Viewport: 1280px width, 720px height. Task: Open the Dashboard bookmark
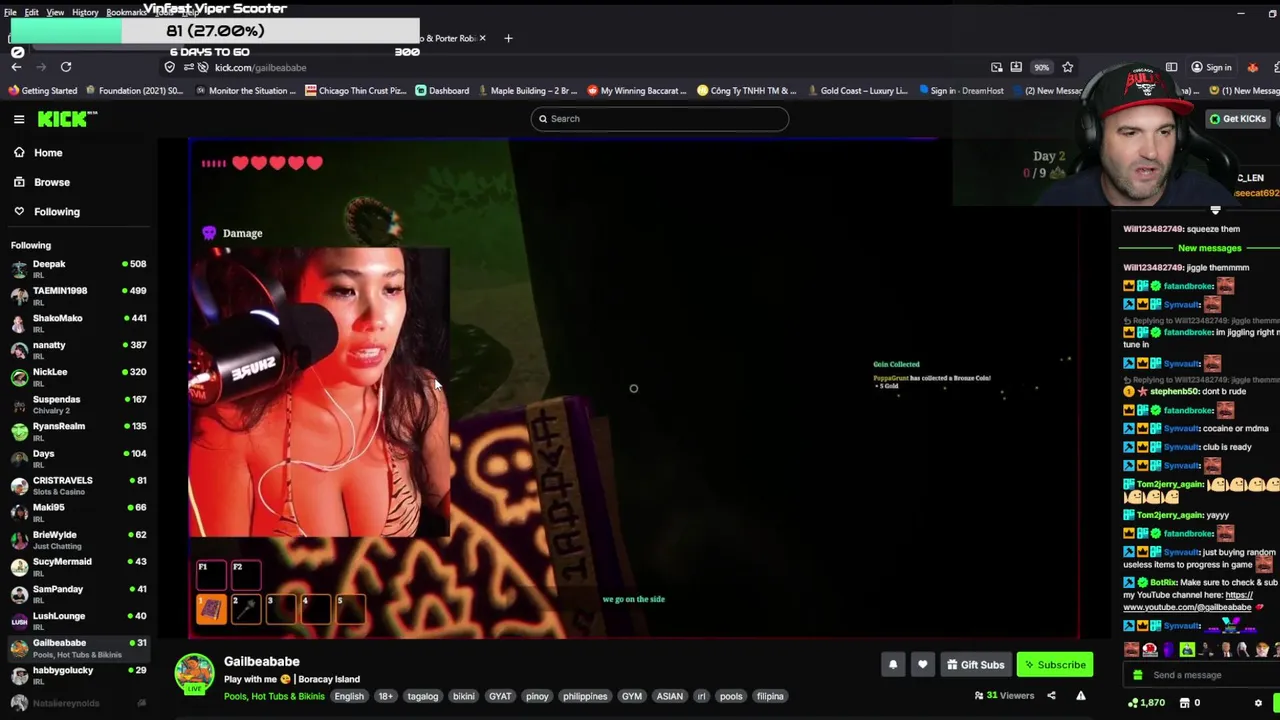pyautogui.click(x=441, y=90)
